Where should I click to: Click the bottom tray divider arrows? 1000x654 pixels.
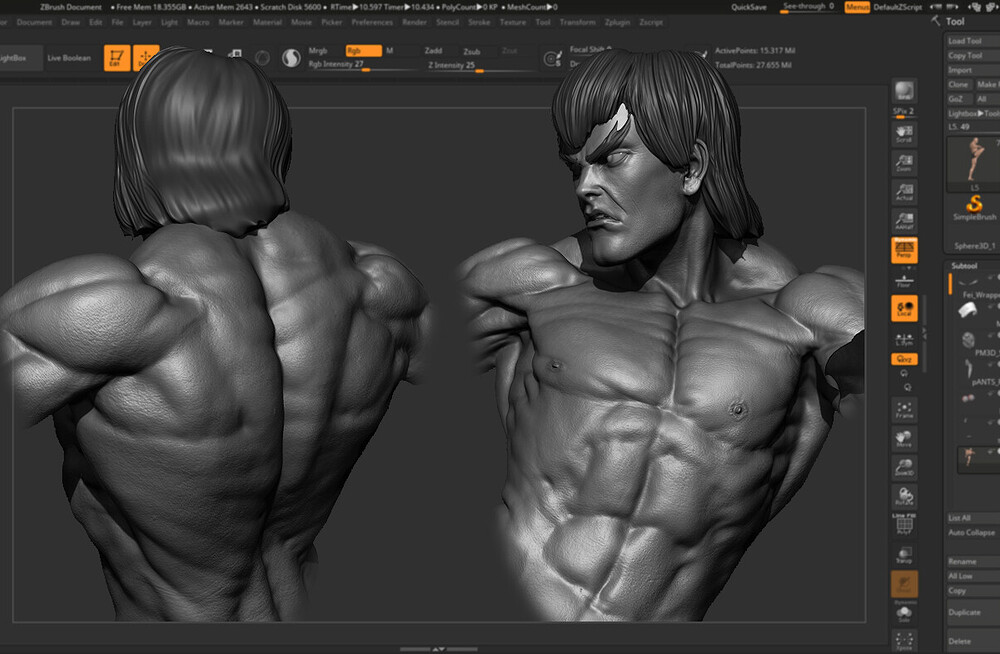pos(439,649)
